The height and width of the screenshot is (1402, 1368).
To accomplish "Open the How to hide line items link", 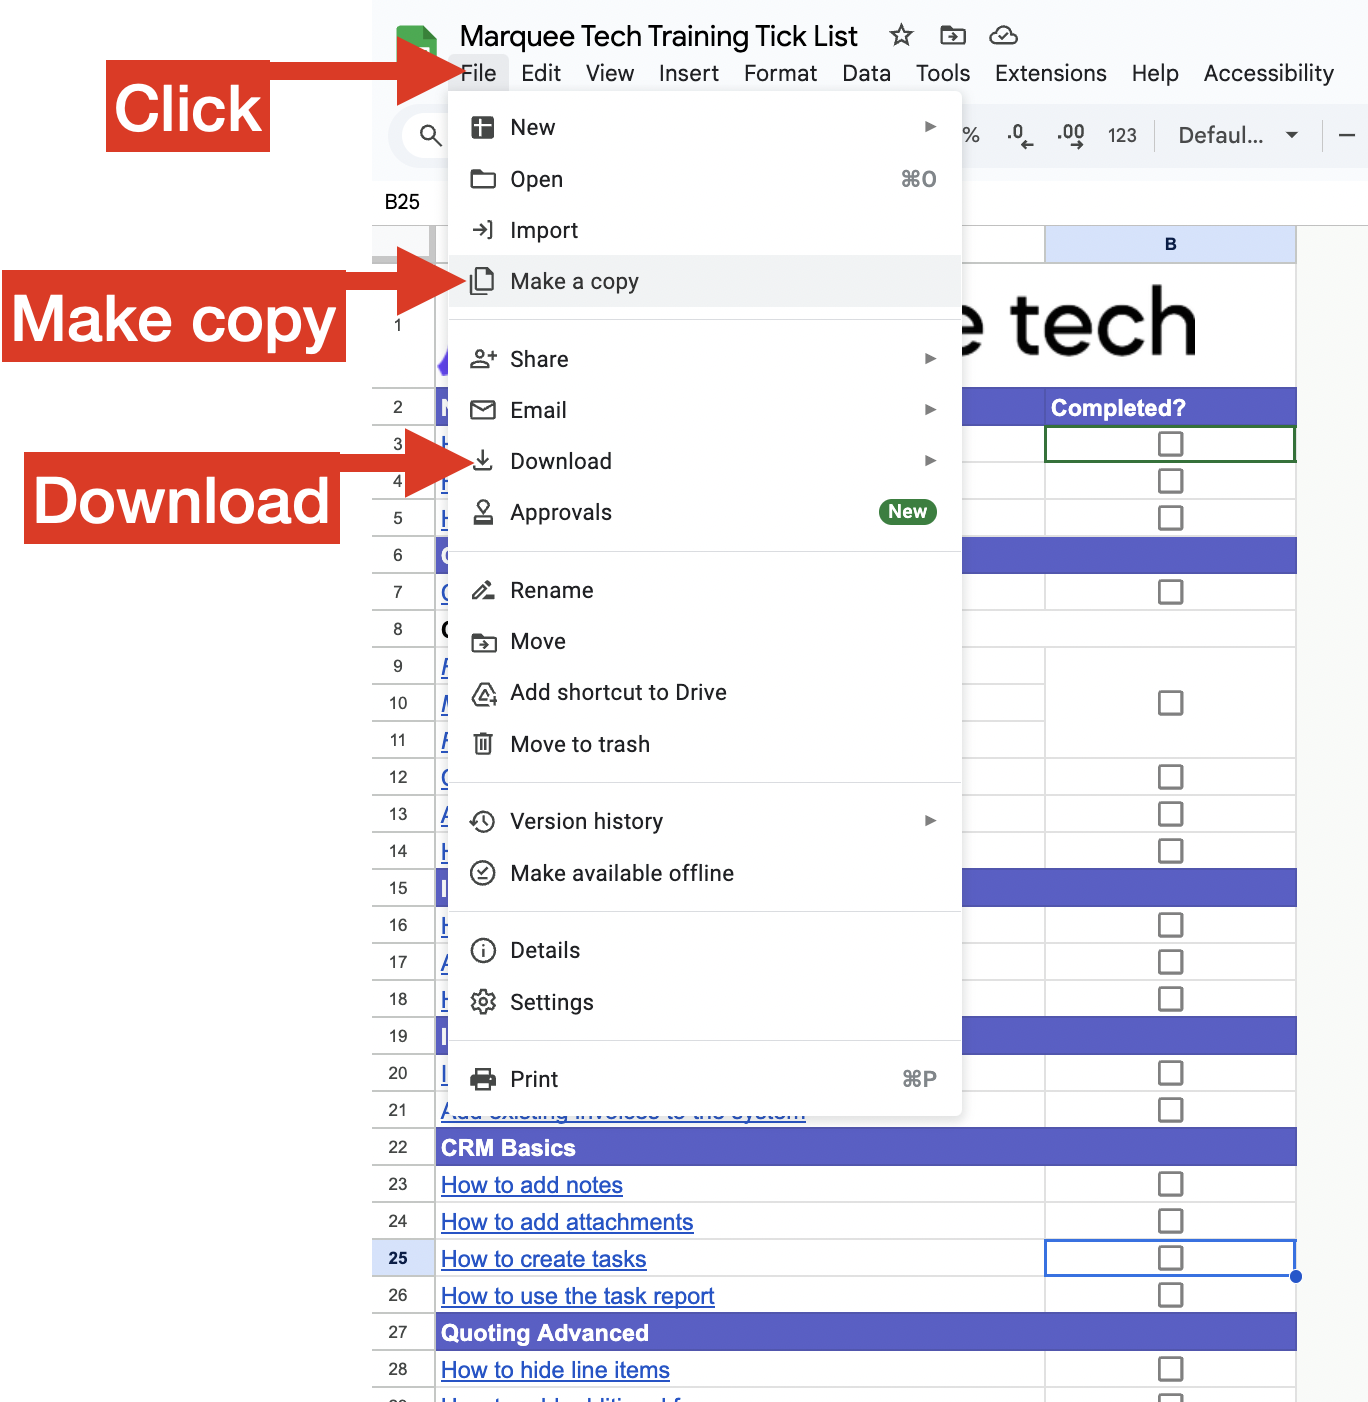I will (x=556, y=1370).
